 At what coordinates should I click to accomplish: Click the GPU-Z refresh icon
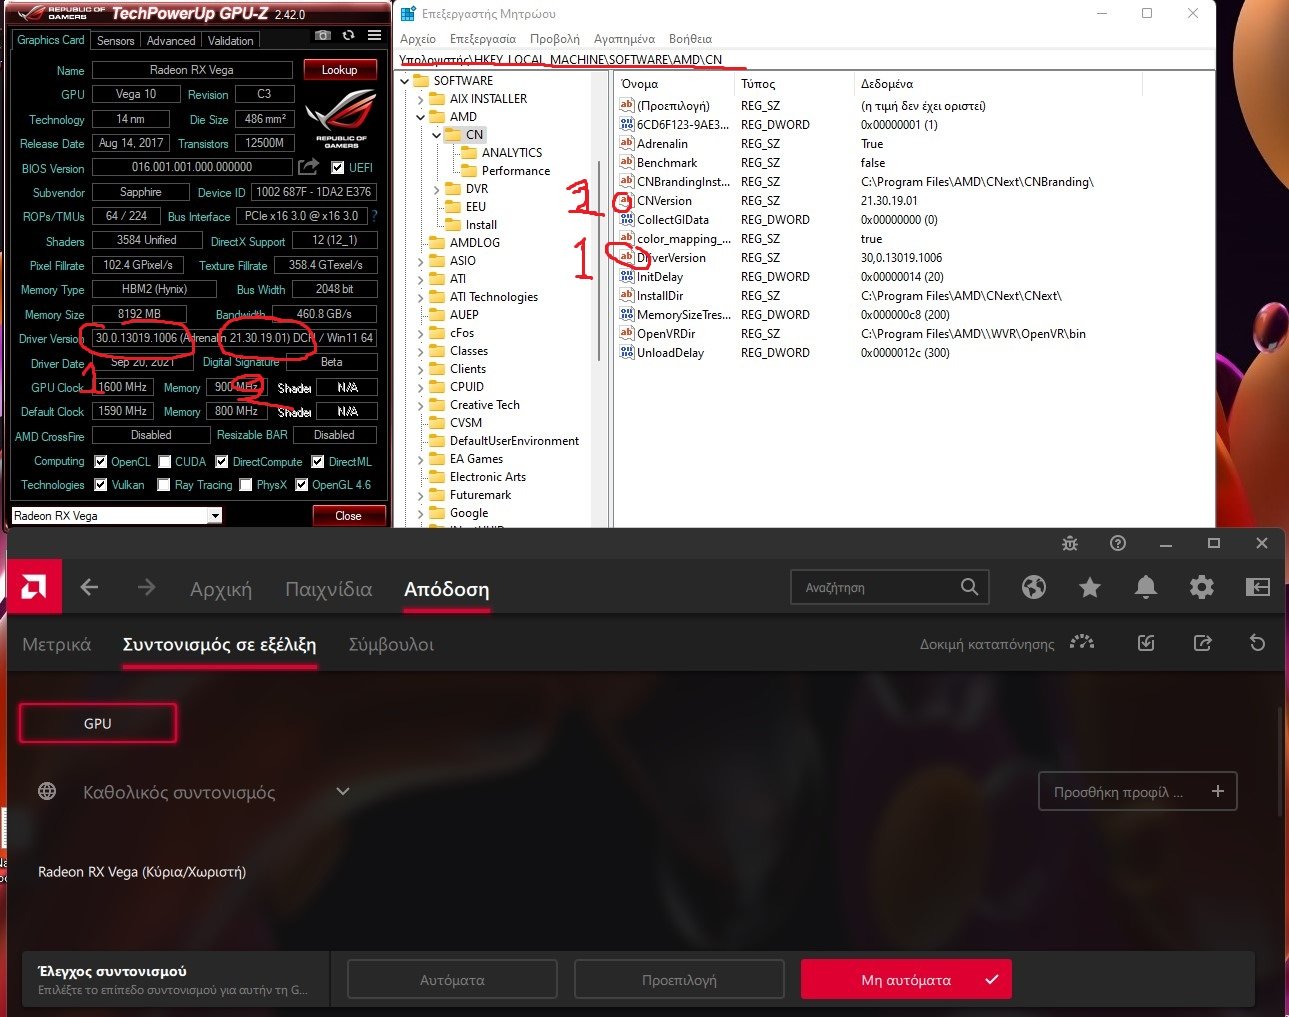pos(348,35)
